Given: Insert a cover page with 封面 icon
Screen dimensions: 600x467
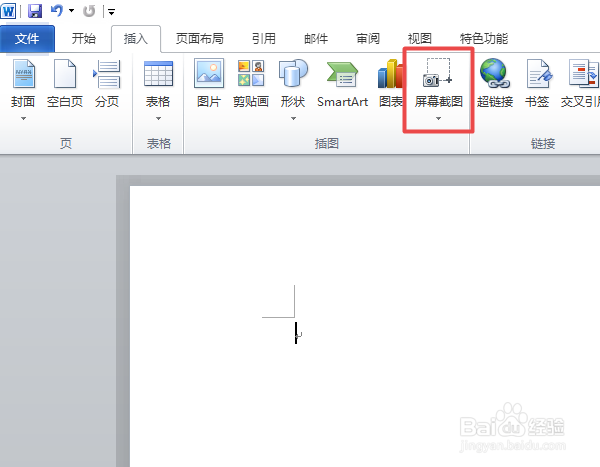Looking at the screenshot, I should point(23,74).
